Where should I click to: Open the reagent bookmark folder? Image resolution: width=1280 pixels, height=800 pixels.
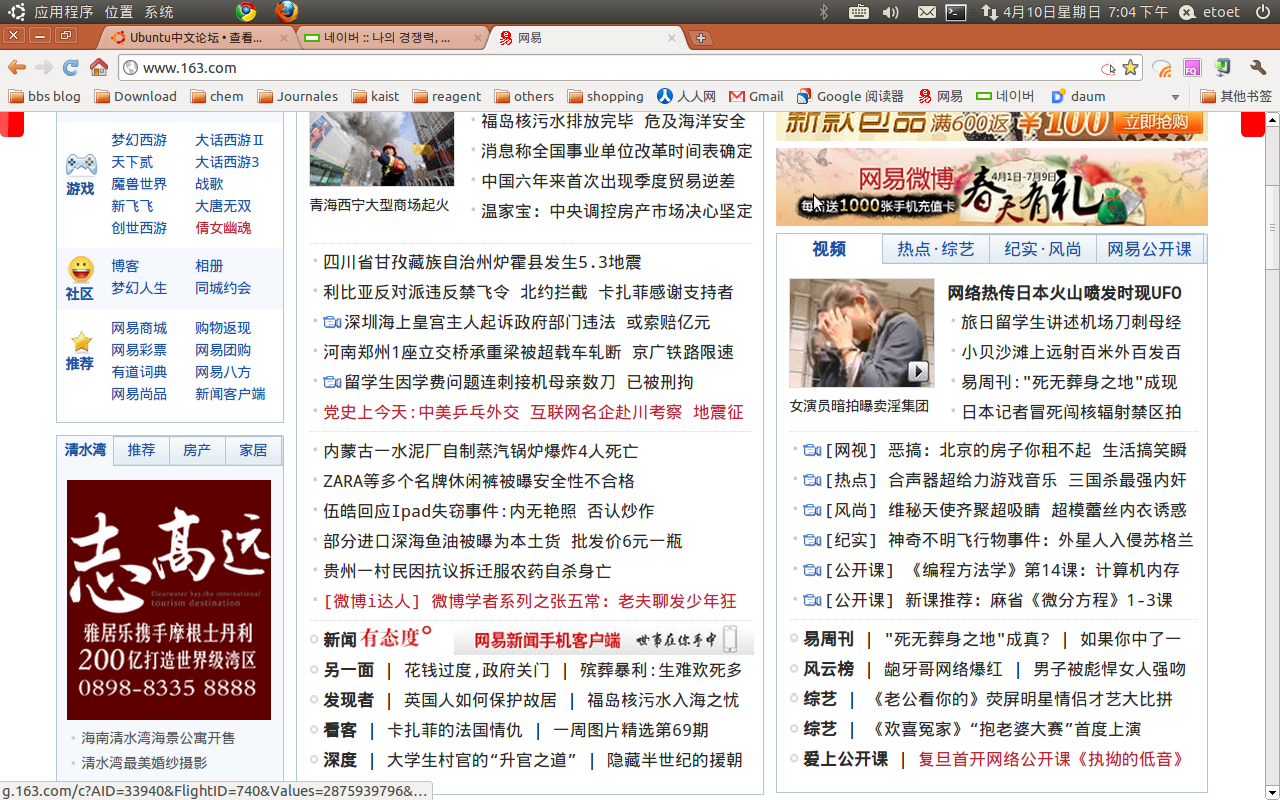point(447,96)
